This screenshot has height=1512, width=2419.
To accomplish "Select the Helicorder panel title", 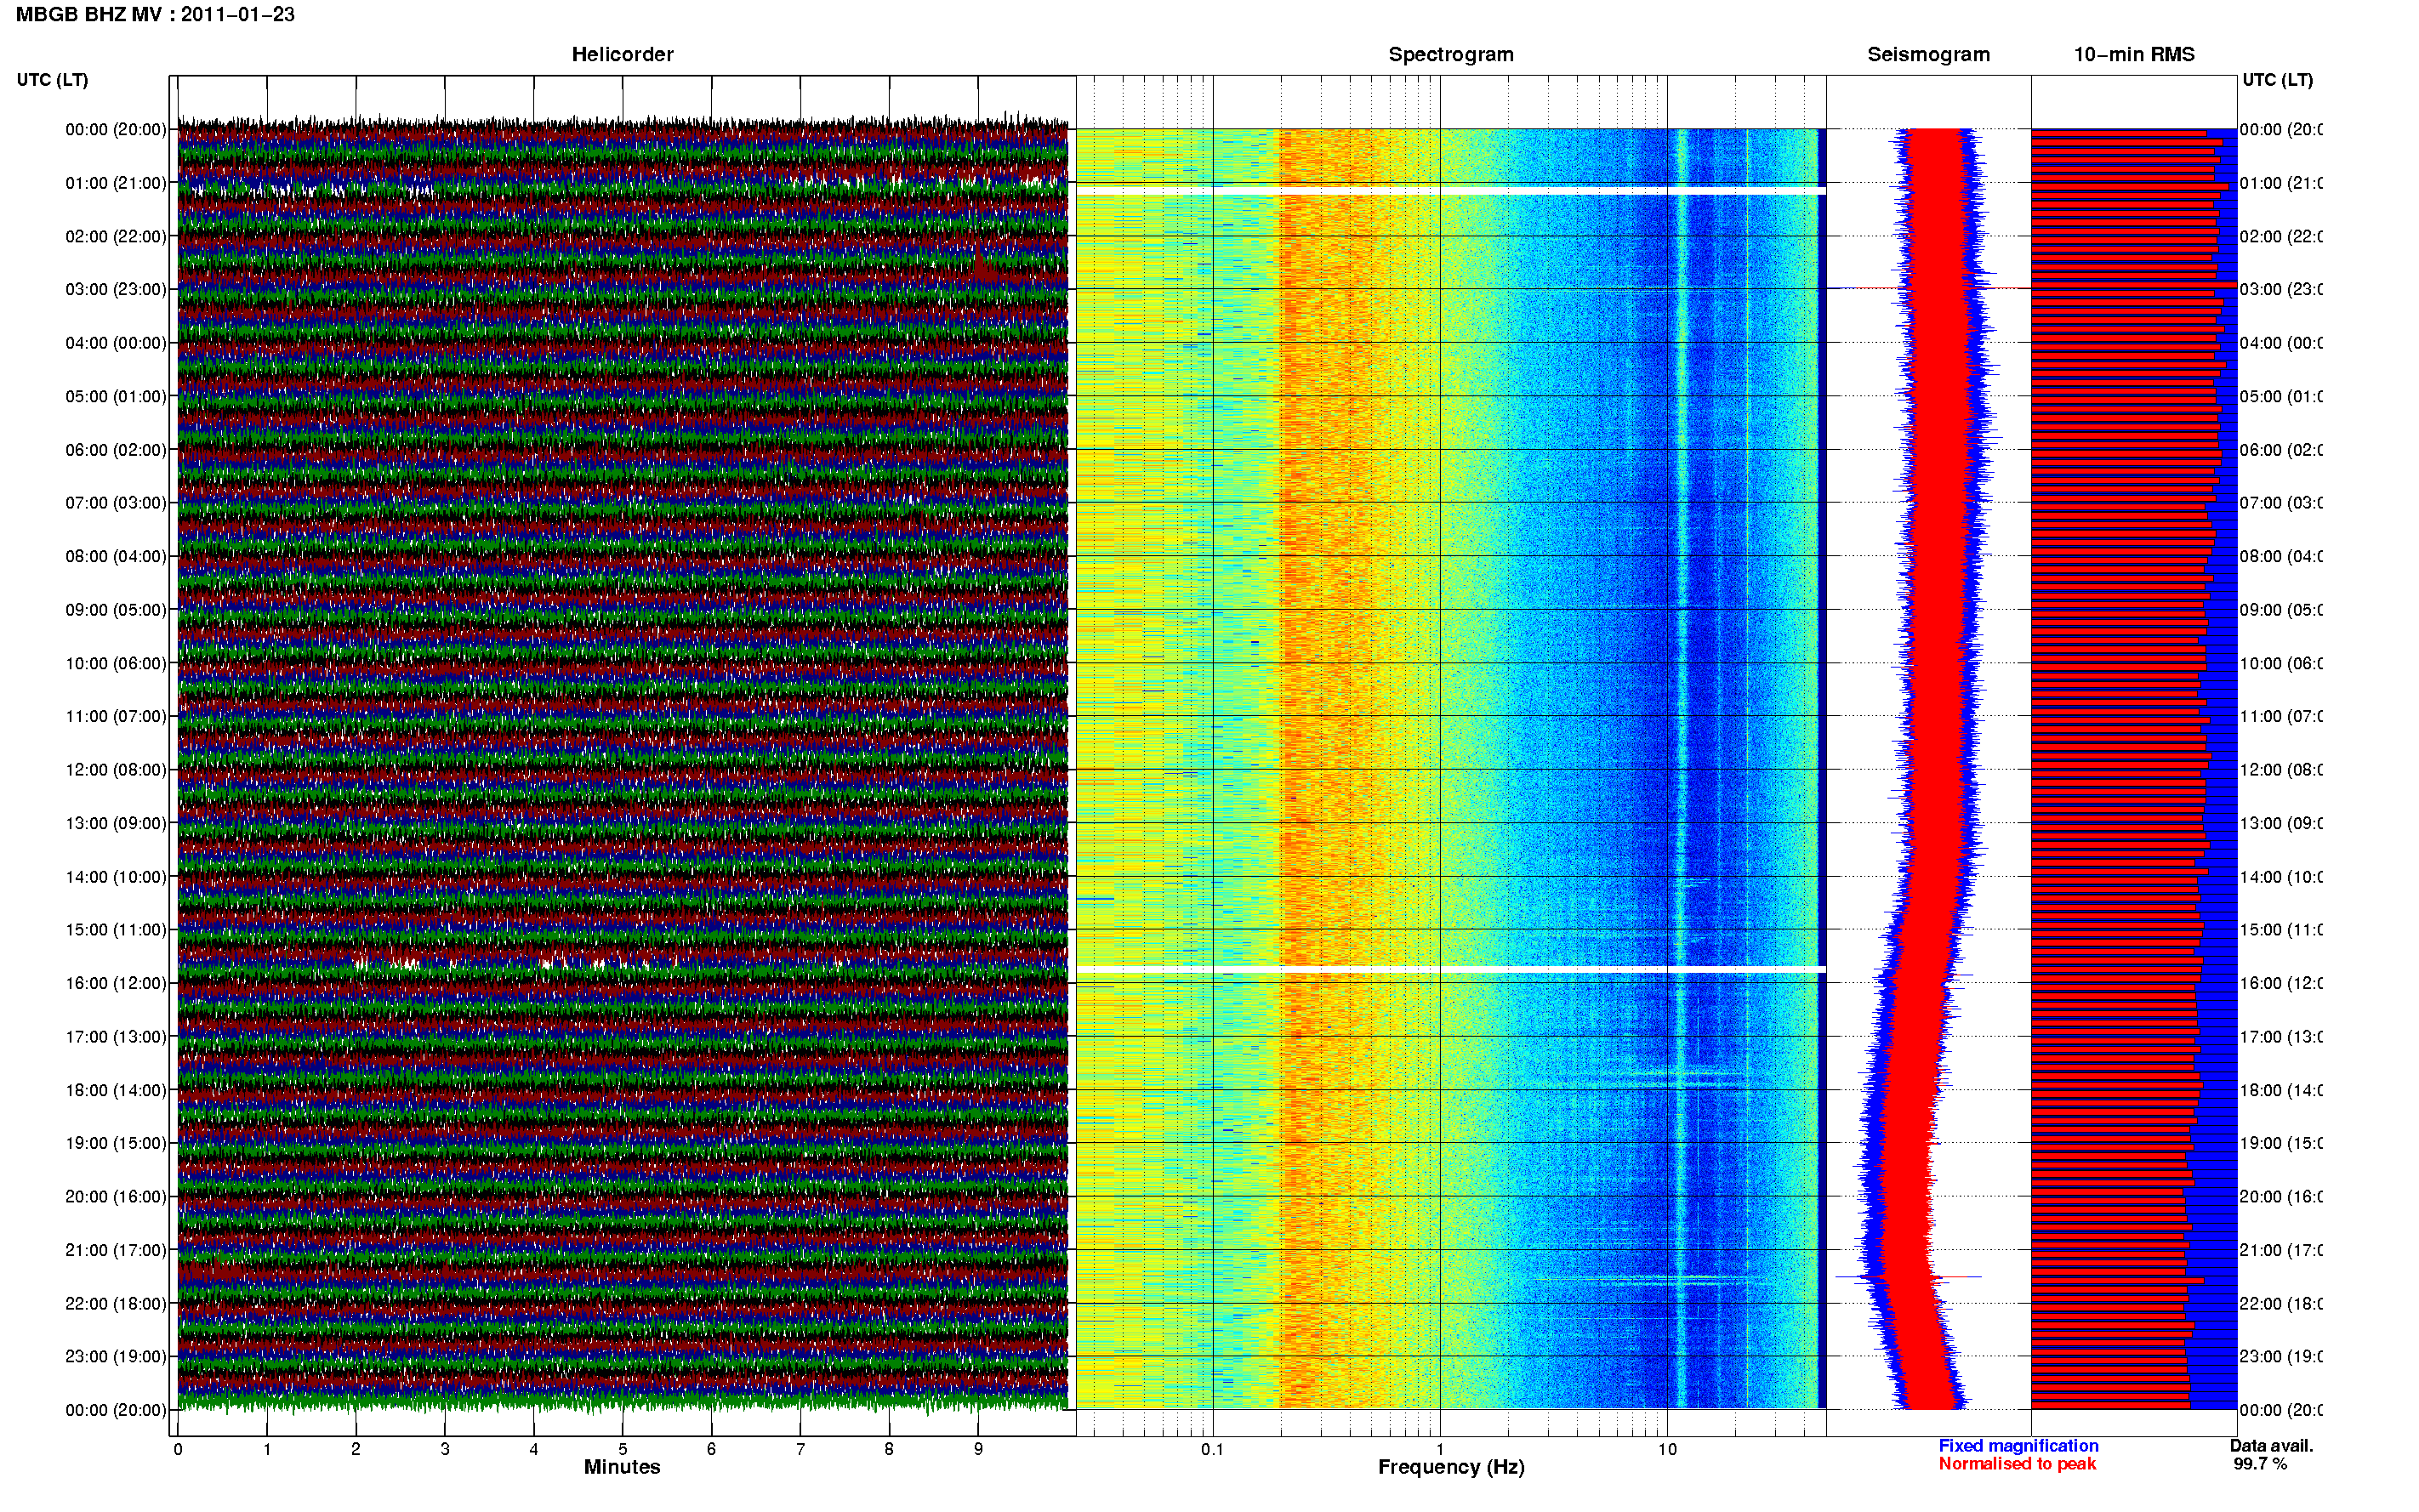I will pyautogui.click(x=622, y=54).
